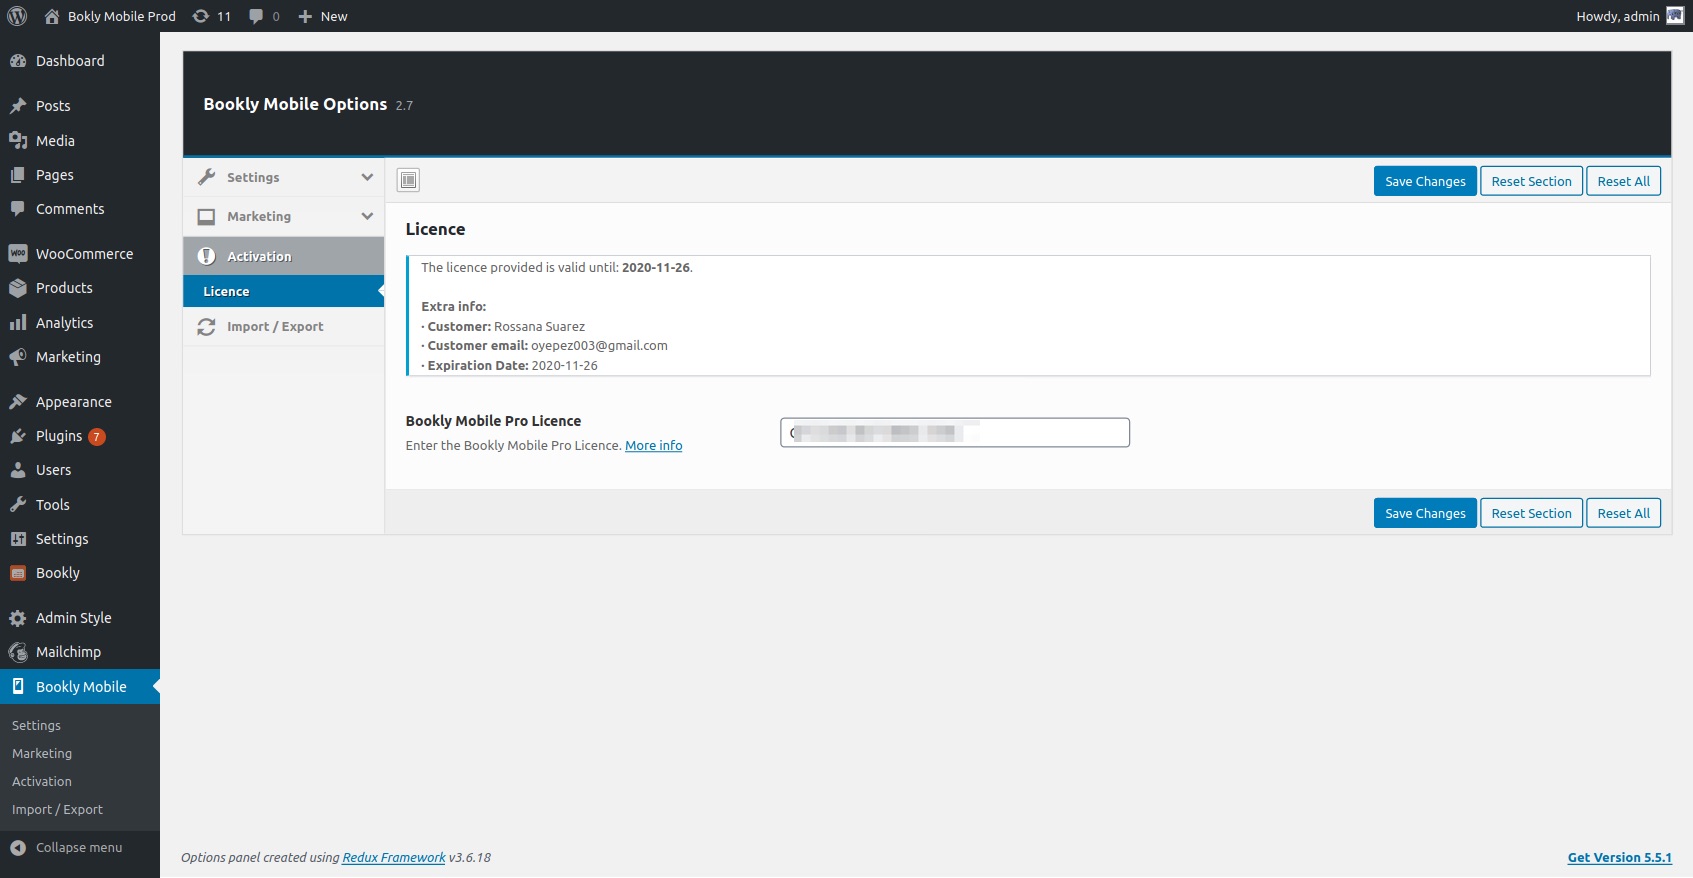Open Activation submenu under Bookly Mobile
Image resolution: width=1693 pixels, height=878 pixels.
pyautogui.click(x=42, y=782)
